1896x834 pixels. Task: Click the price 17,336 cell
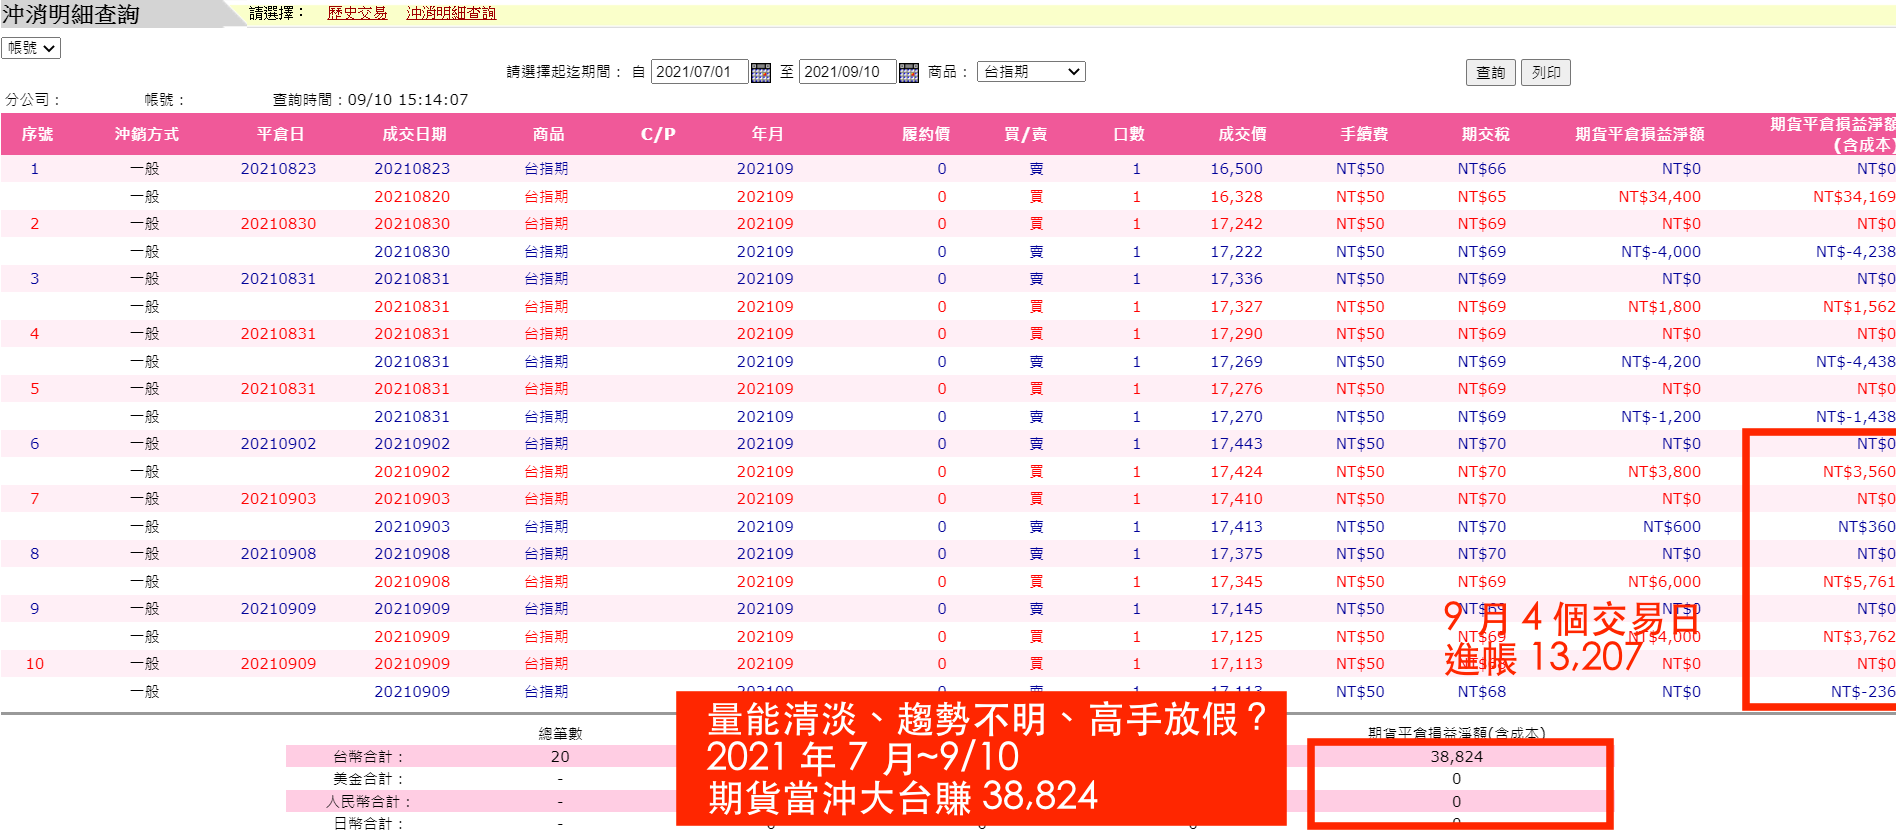[1236, 279]
